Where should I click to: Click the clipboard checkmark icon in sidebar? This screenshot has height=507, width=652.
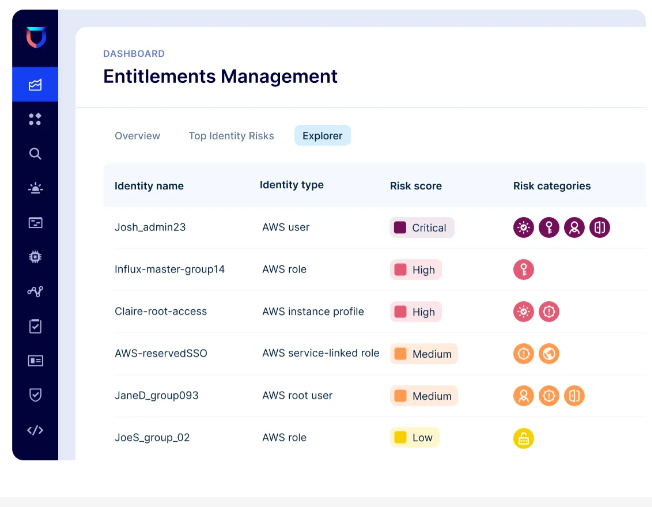(35, 326)
